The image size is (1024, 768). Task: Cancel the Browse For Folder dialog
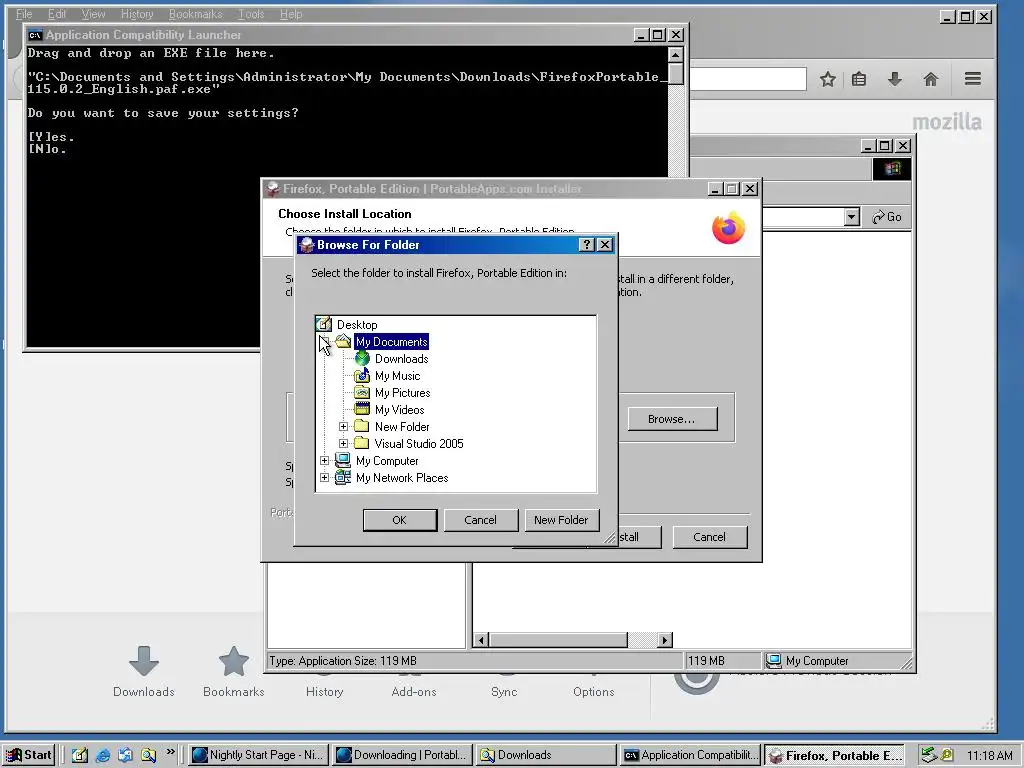pyautogui.click(x=481, y=520)
